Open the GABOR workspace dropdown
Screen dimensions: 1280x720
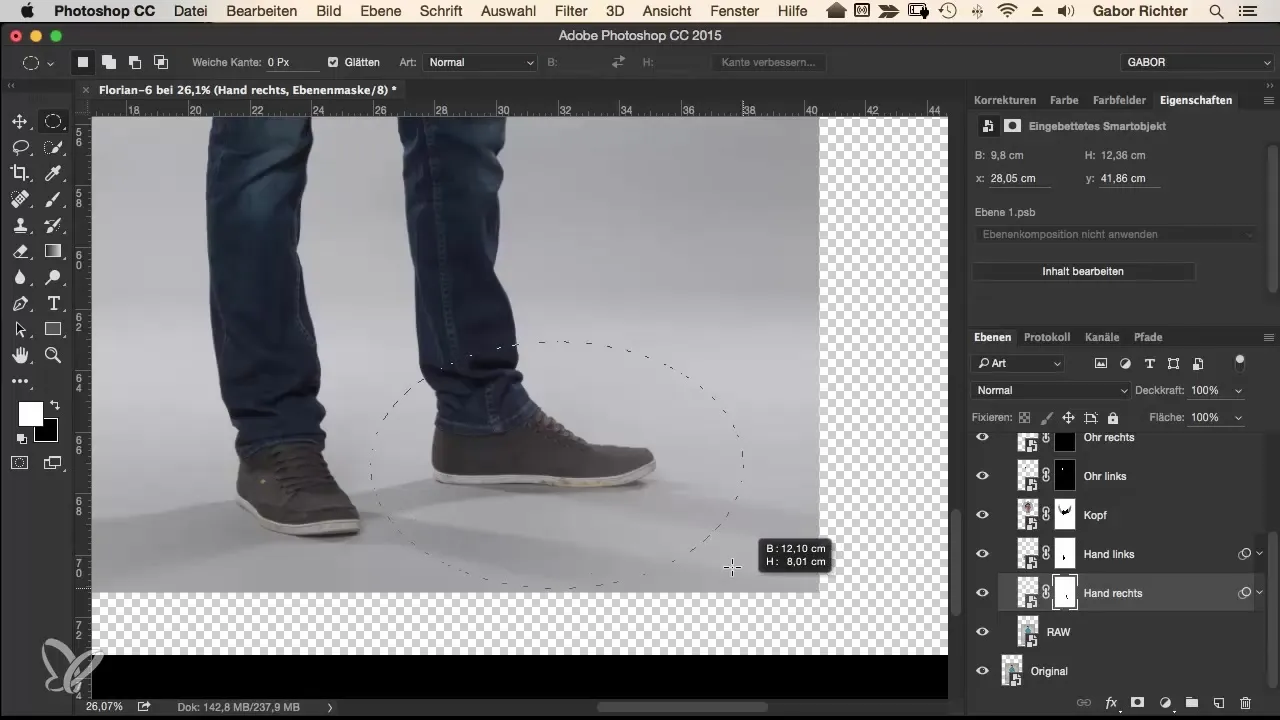point(1196,62)
